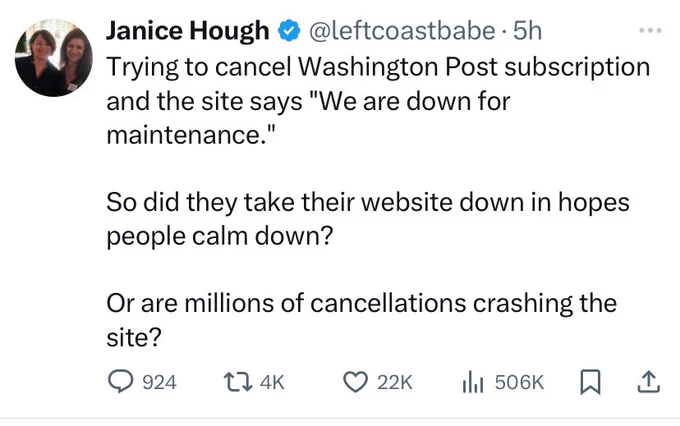The height and width of the screenshot is (426, 680).
Task: Open the reply speech bubble icon
Action: 120,382
